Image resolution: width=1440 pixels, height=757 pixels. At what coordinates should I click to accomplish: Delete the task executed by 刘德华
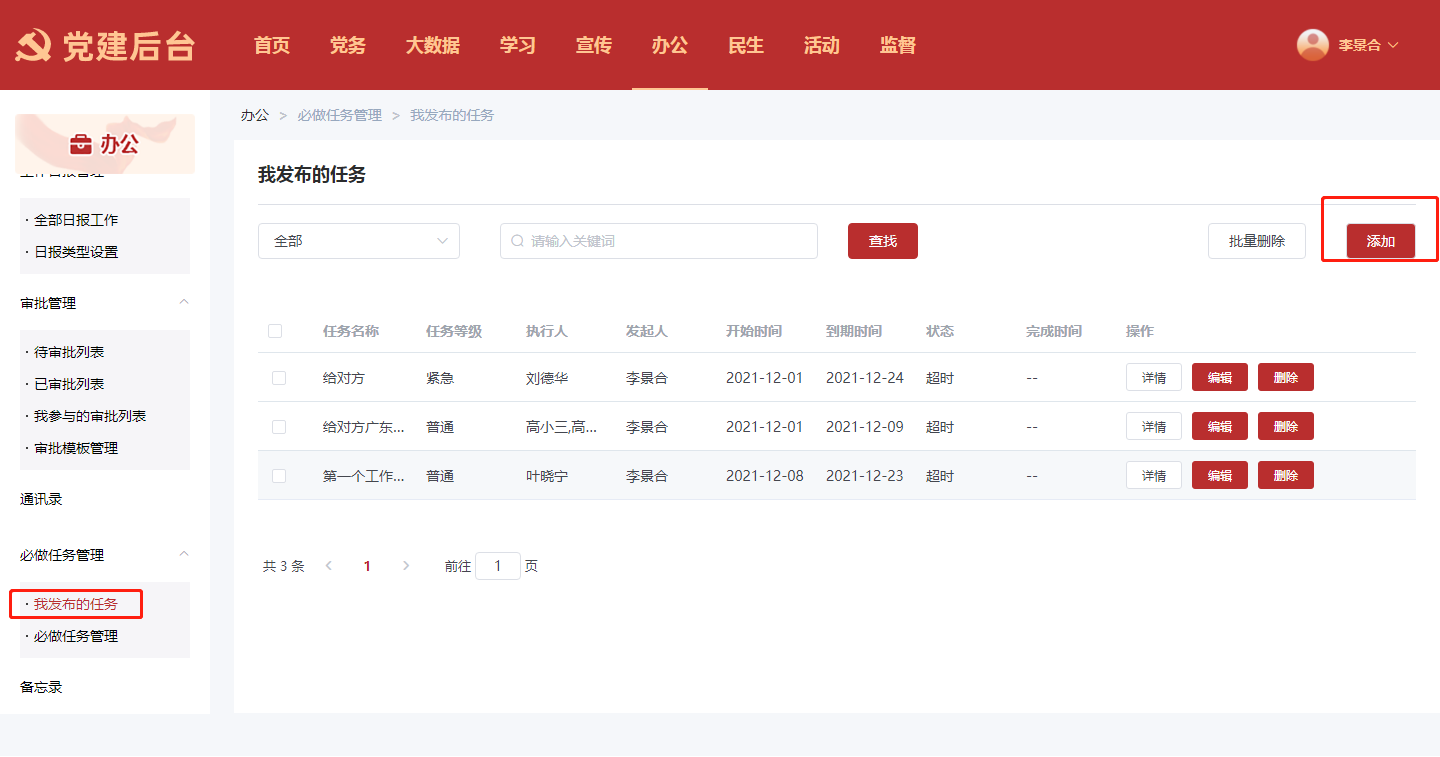[x=1285, y=378]
